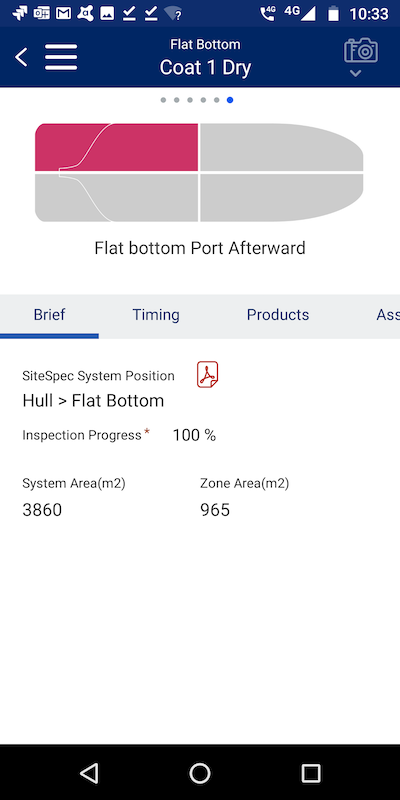Viewport: 400px width, 800px height.
Task: Open the hamburger menu
Action: click(61, 57)
